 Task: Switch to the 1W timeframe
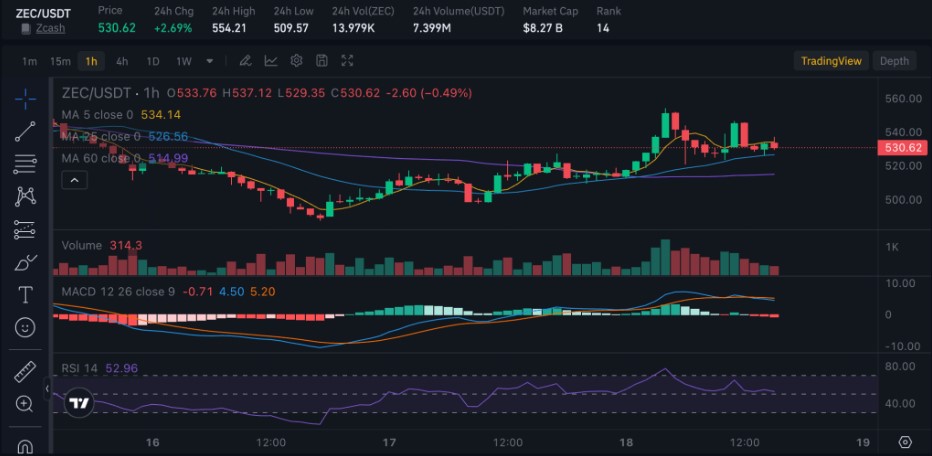pos(184,61)
